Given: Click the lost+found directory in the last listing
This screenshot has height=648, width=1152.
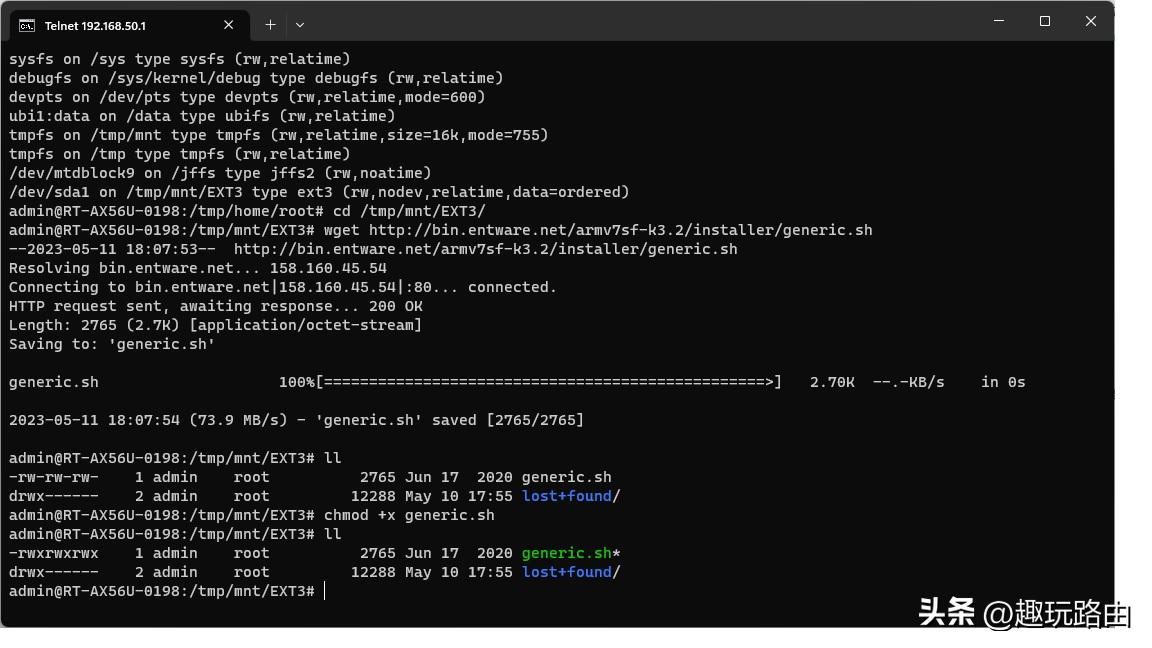Looking at the screenshot, I should [x=567, y=572].
